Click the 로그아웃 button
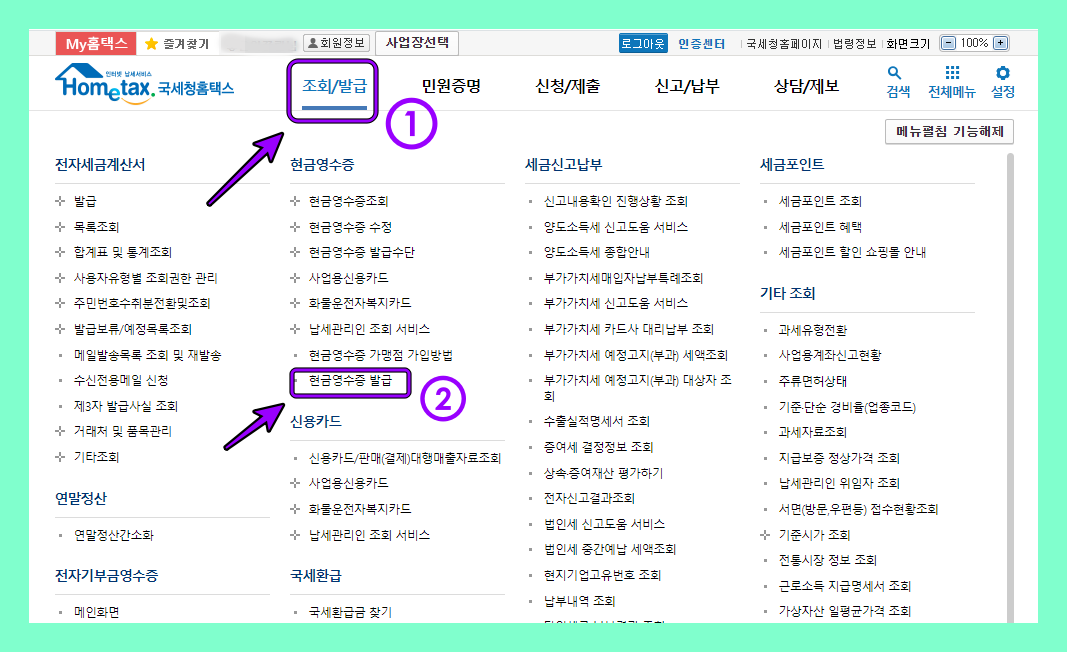 coord(643,43)
